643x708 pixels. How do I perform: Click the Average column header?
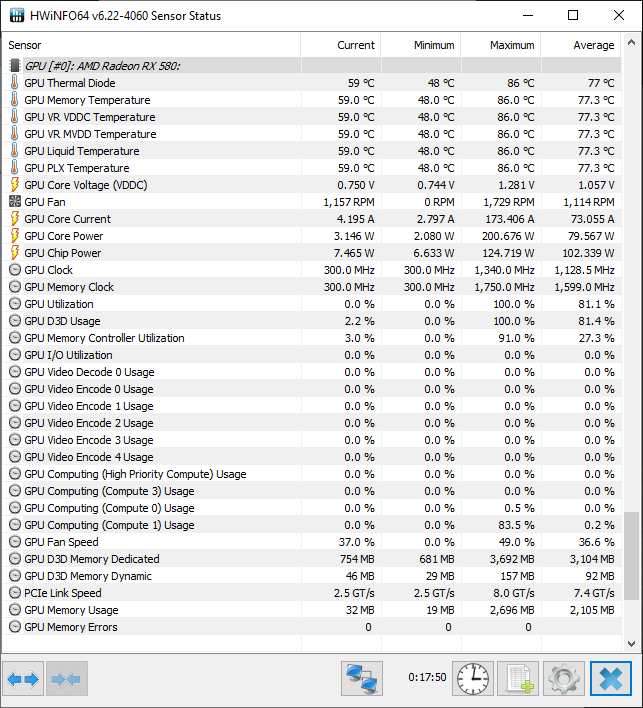[581, 45]
